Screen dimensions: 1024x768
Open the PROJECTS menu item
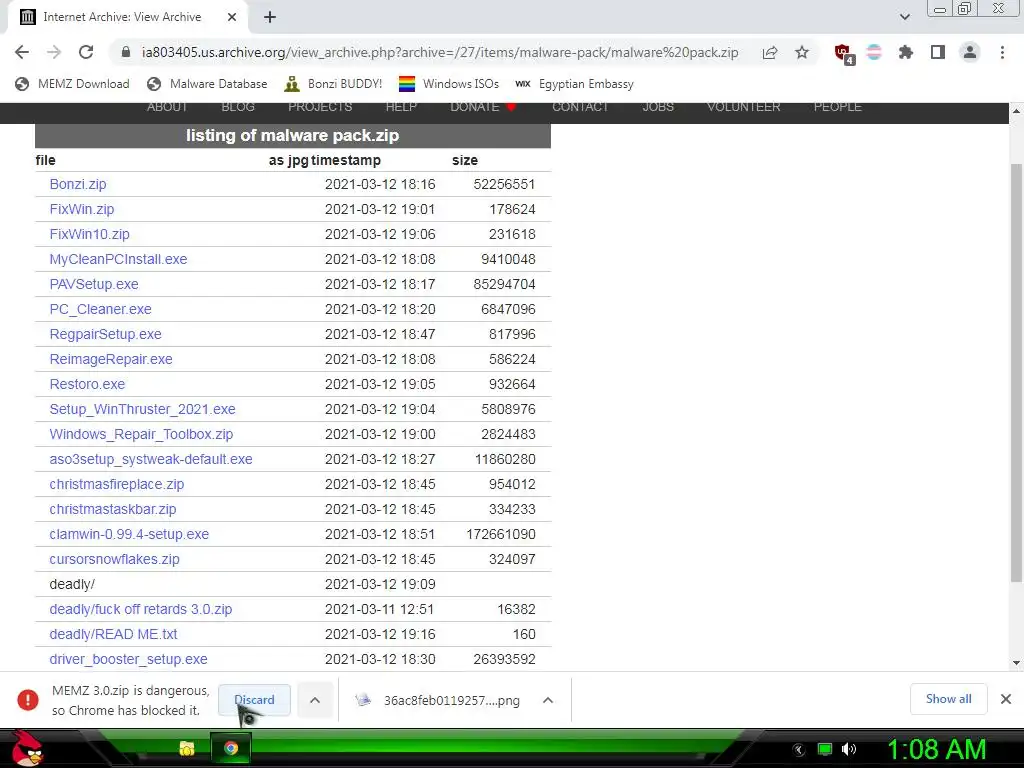pos(320,107)
